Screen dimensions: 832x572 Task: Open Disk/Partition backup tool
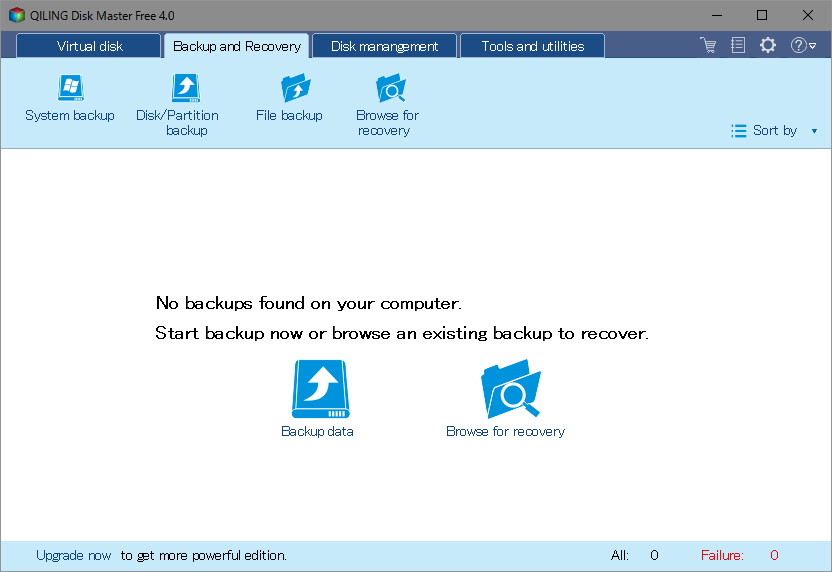point(178,106)
